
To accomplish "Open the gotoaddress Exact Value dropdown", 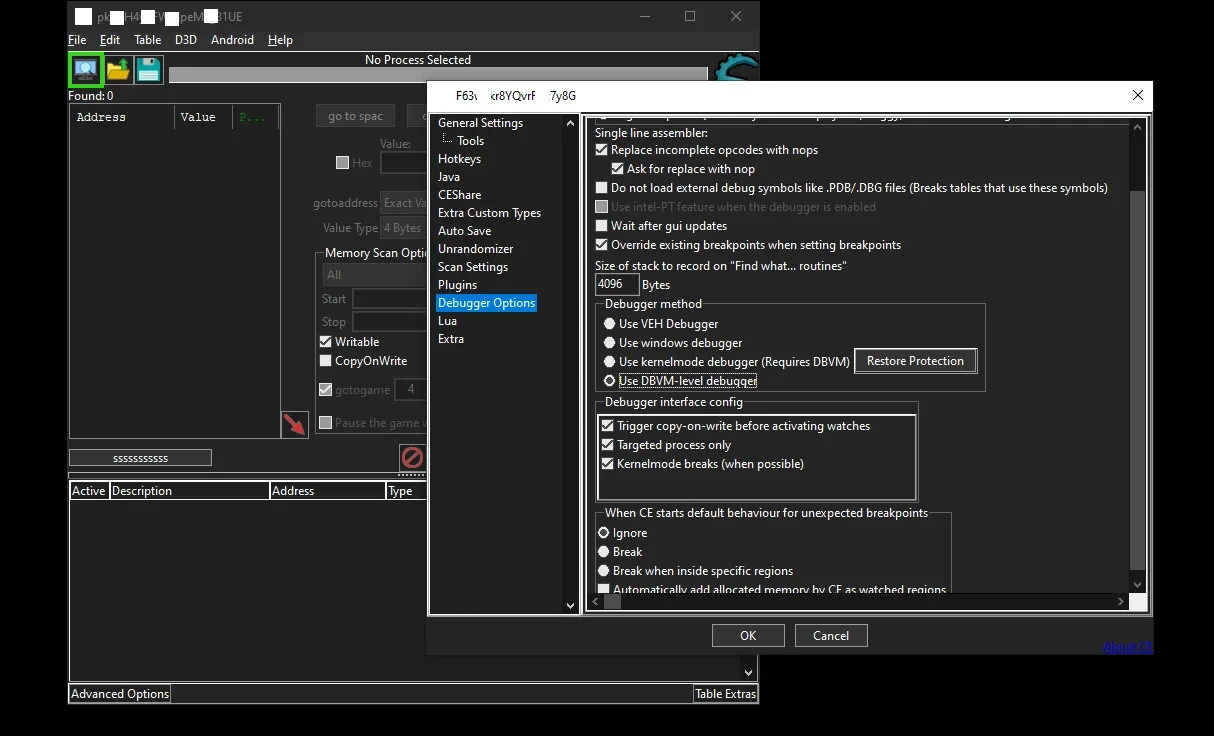I will [x=404, y=203].
